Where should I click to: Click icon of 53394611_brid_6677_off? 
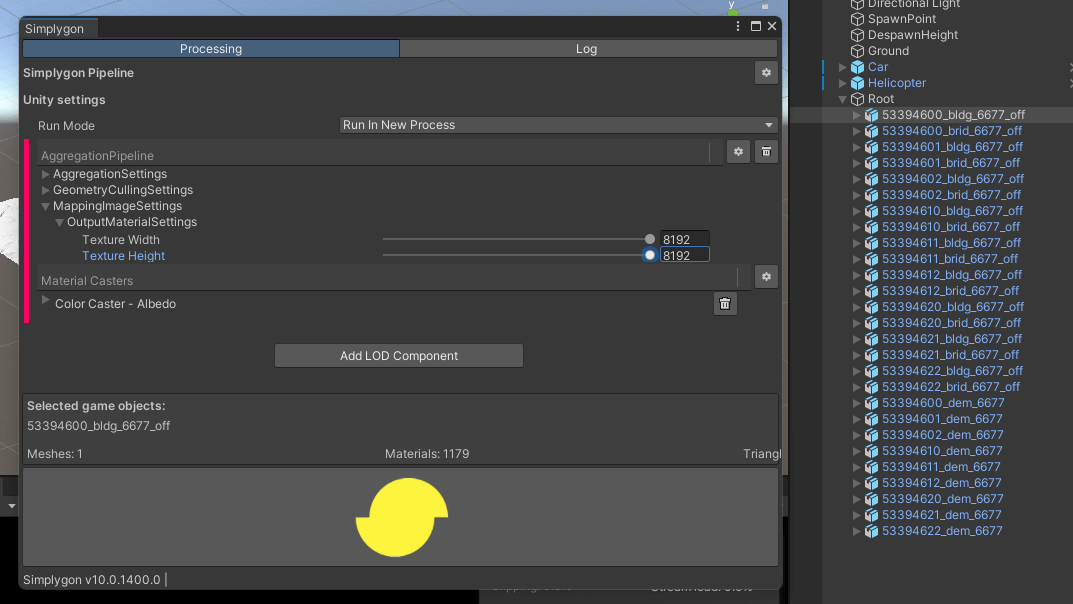click(x=871, y=259)
